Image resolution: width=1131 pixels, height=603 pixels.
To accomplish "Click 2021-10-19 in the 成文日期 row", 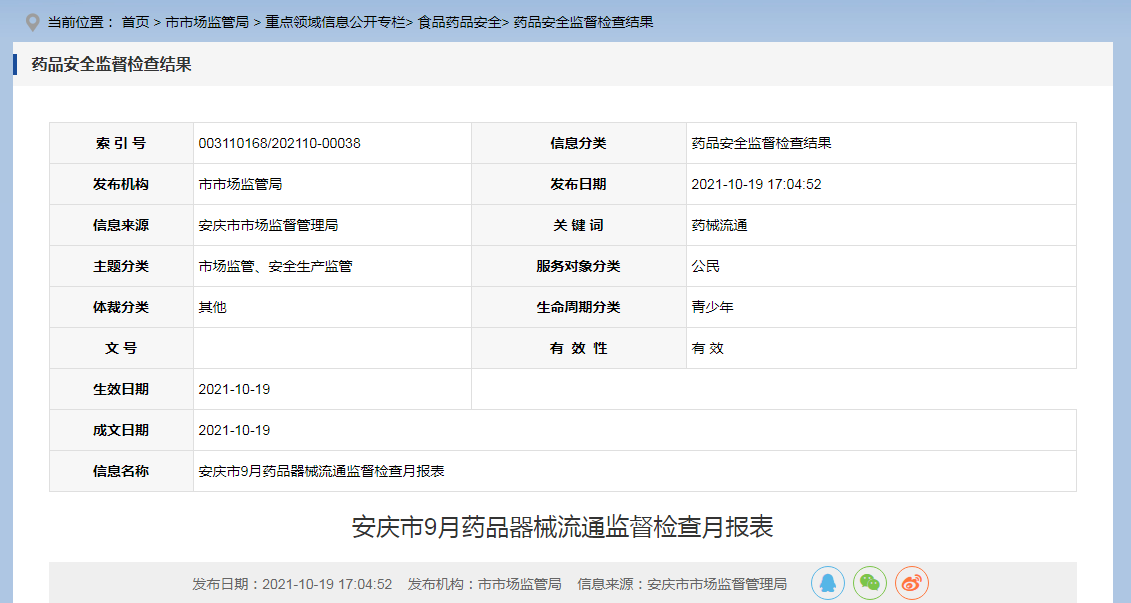I will tap(234, 431).
